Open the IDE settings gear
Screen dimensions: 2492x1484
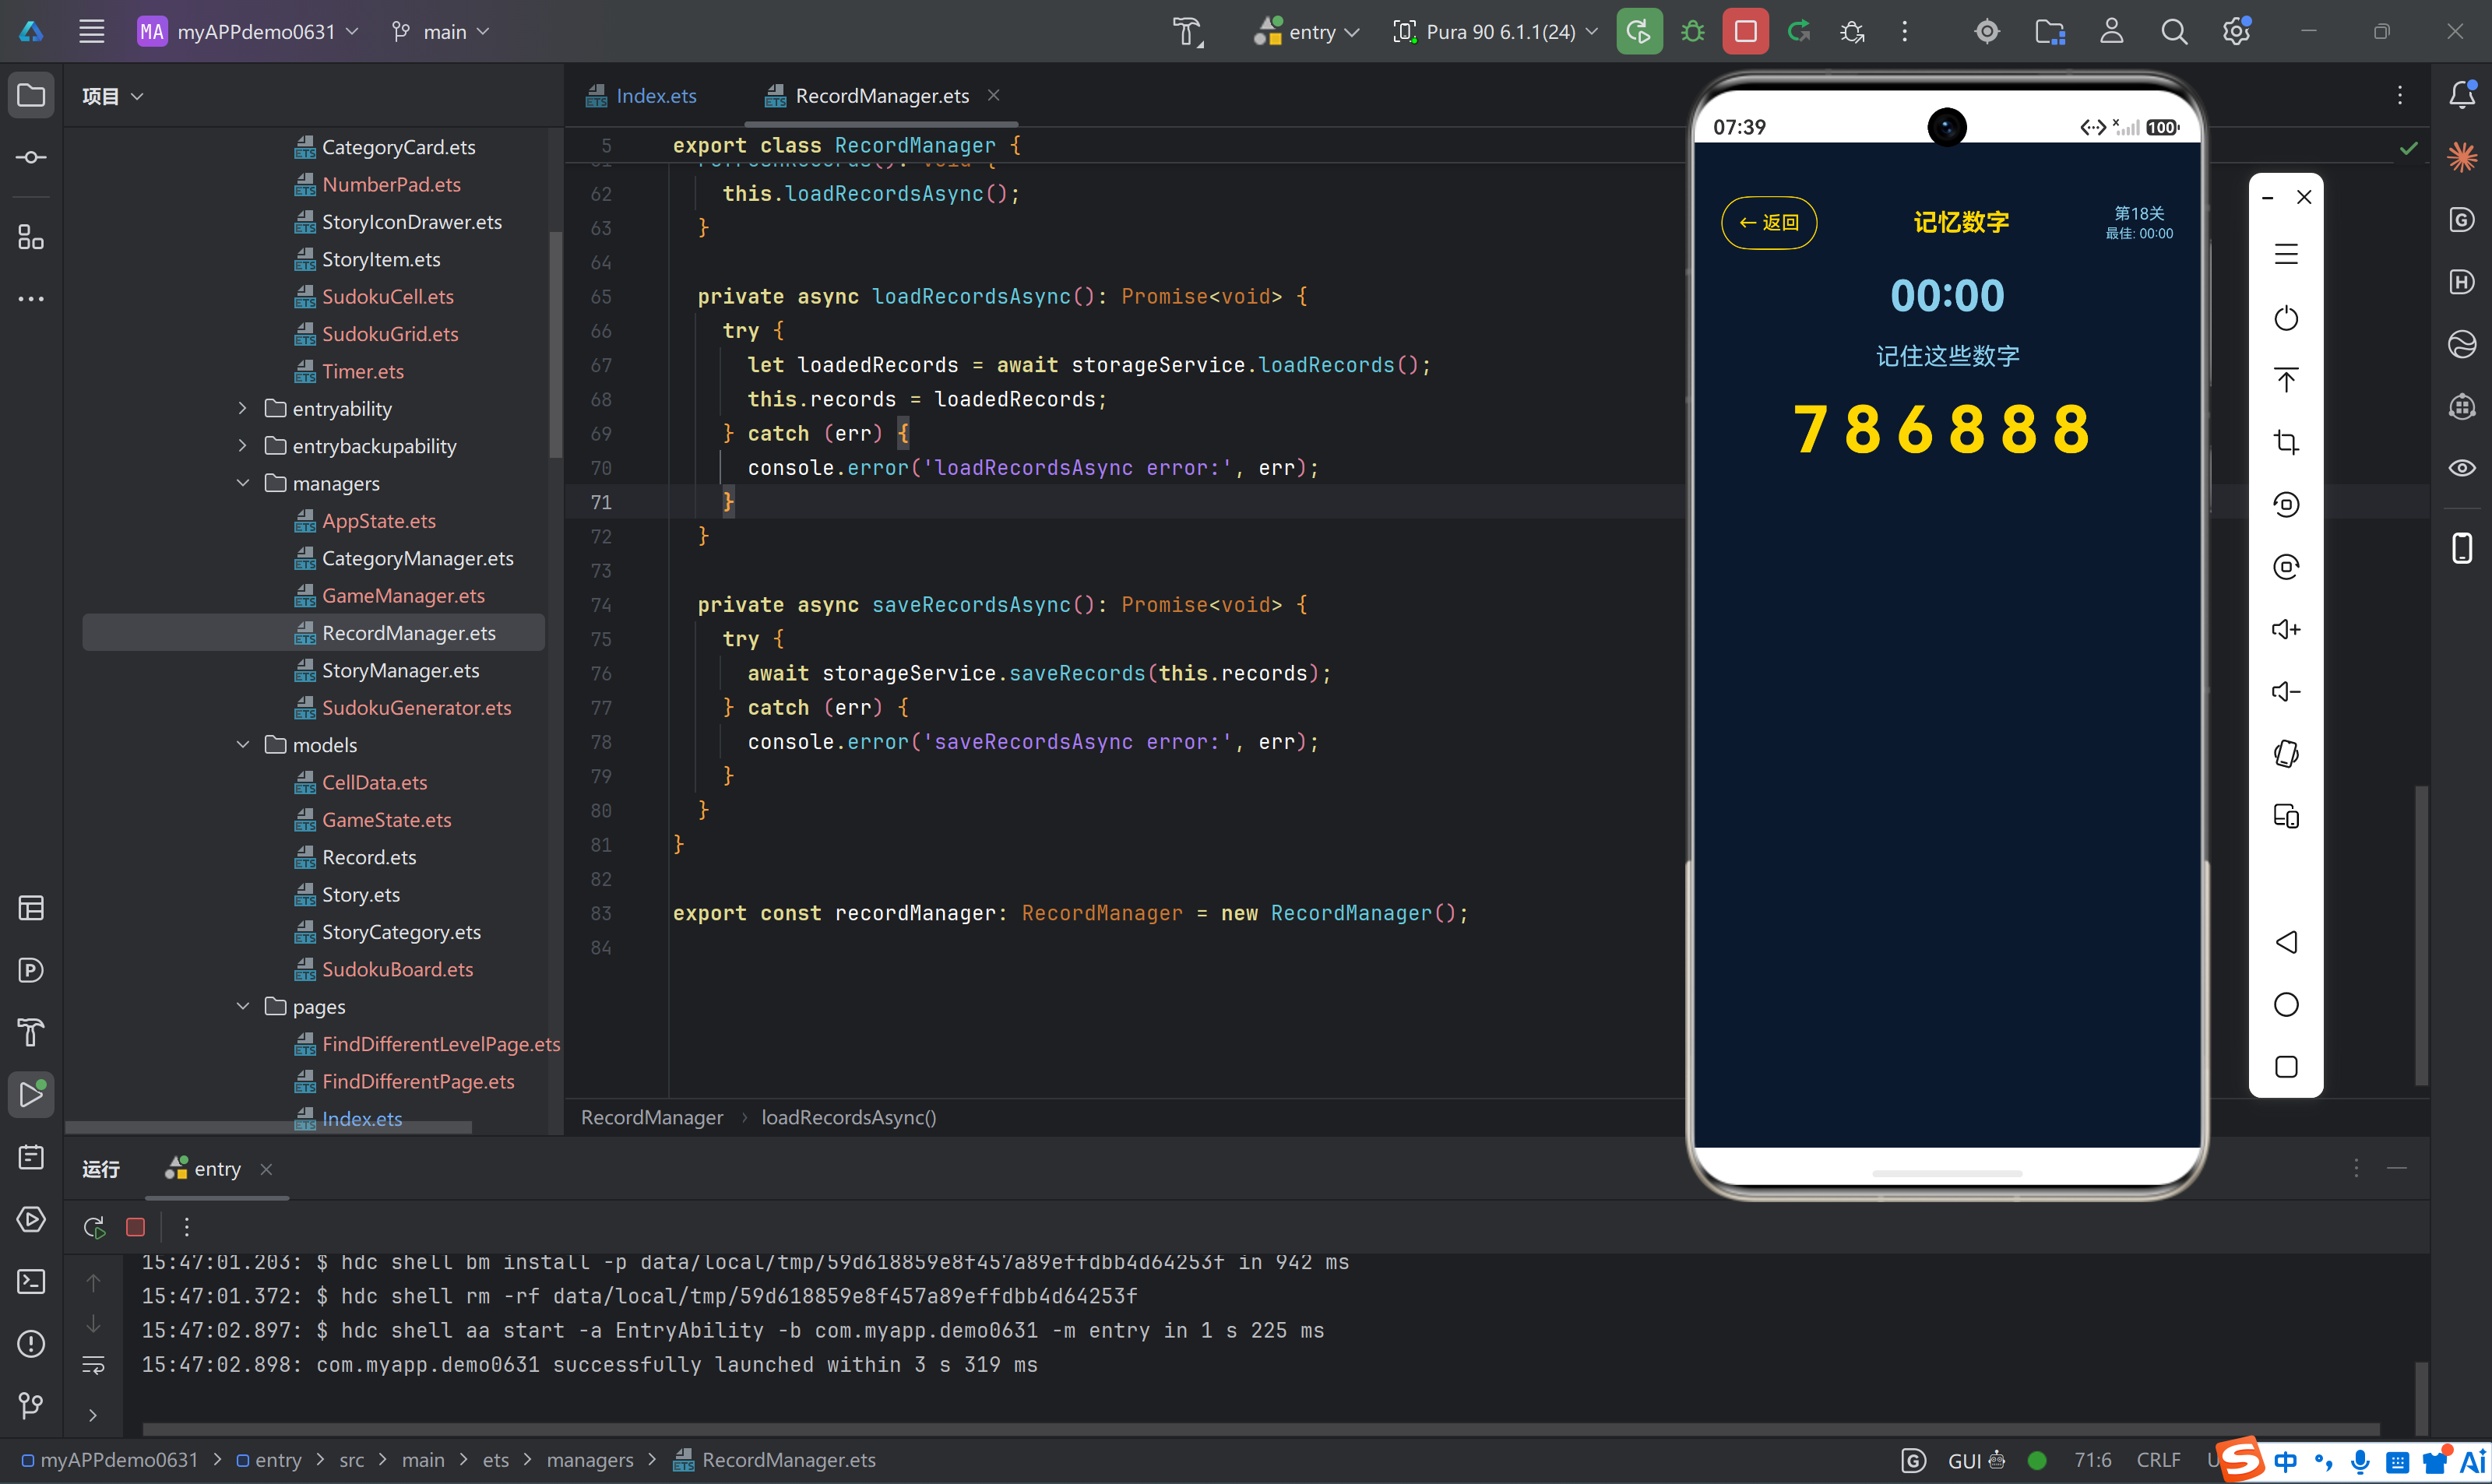[x=2236, y=31]
